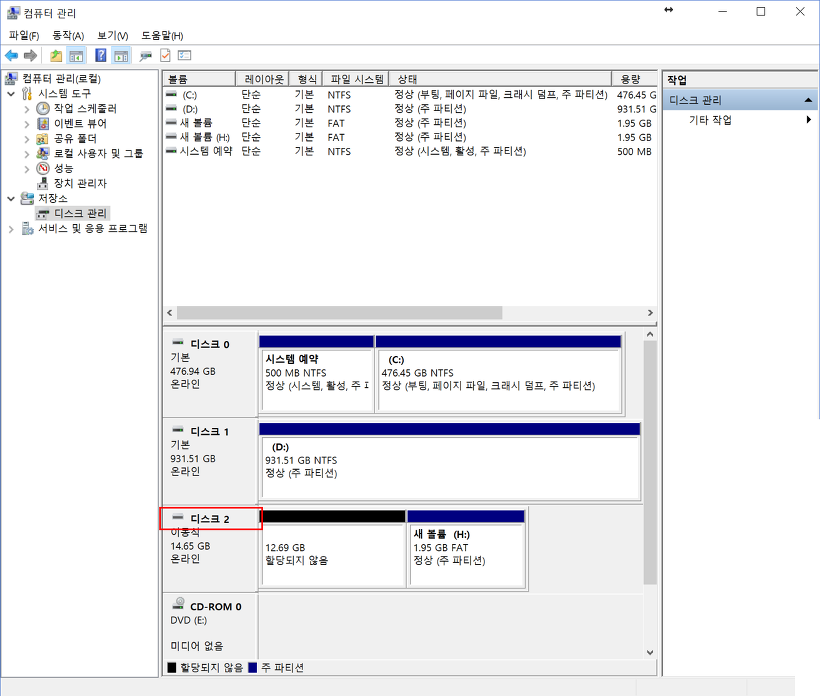
Task: Collapse the 디스크 관리 actions section
Action: 808,100
